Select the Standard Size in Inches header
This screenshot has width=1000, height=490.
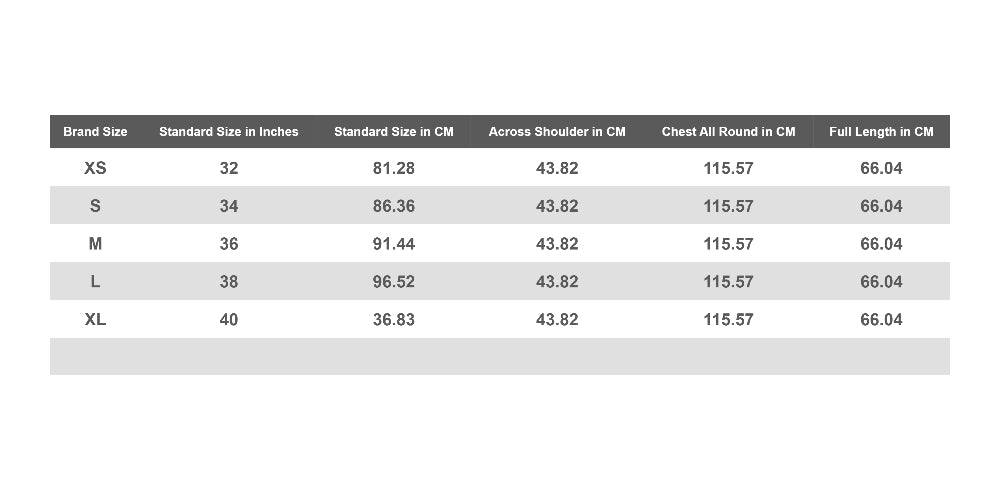pos(228,131)
